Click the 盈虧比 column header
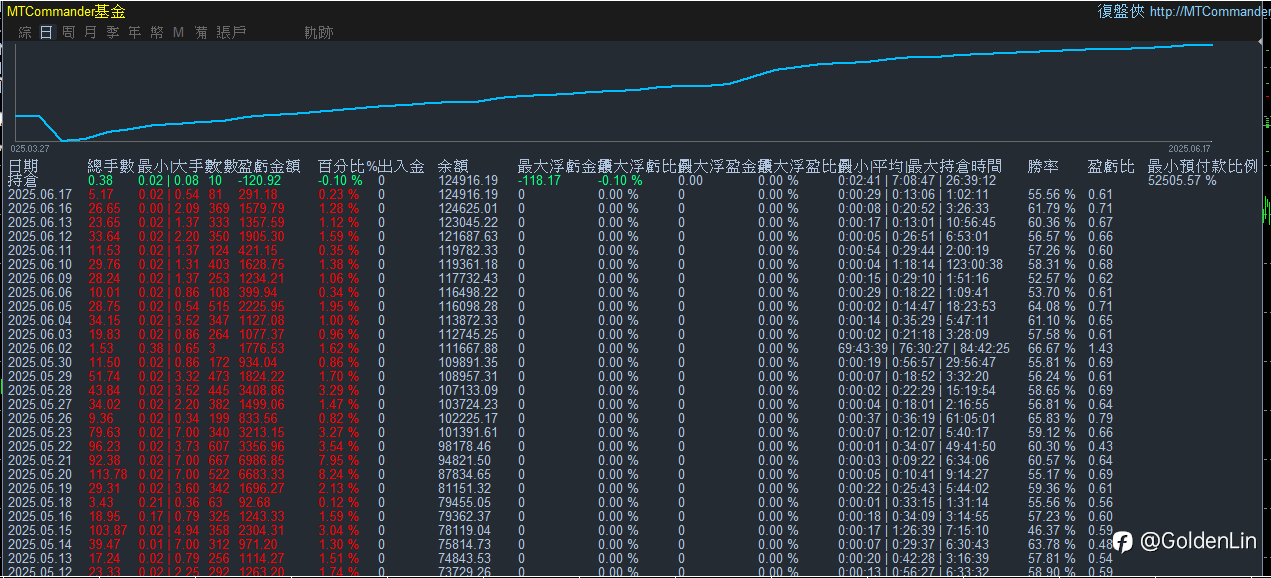 pyautogui.click(x=1111, y=166)
